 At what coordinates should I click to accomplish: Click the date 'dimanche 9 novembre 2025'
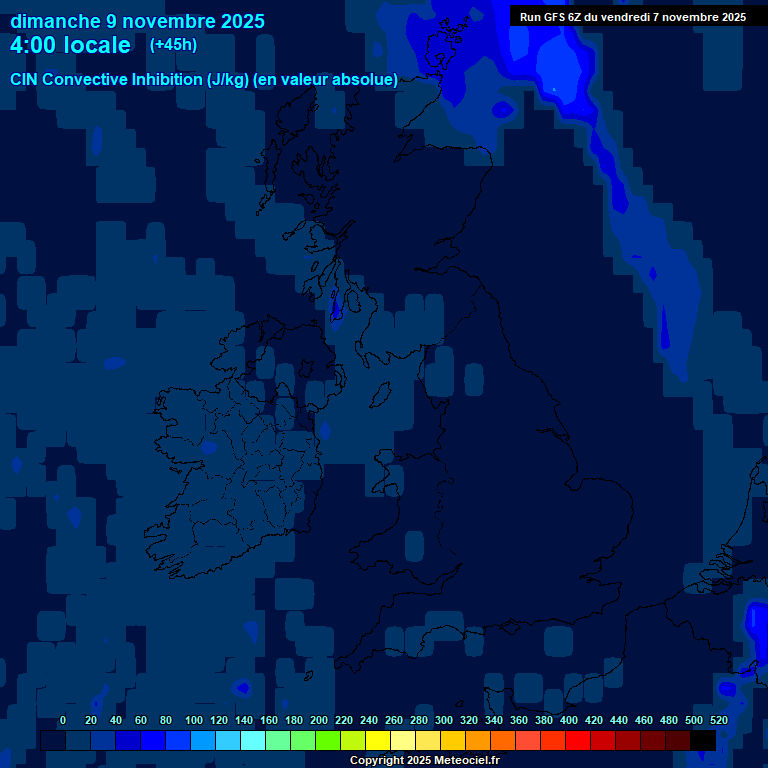click(x=137, y=21)
